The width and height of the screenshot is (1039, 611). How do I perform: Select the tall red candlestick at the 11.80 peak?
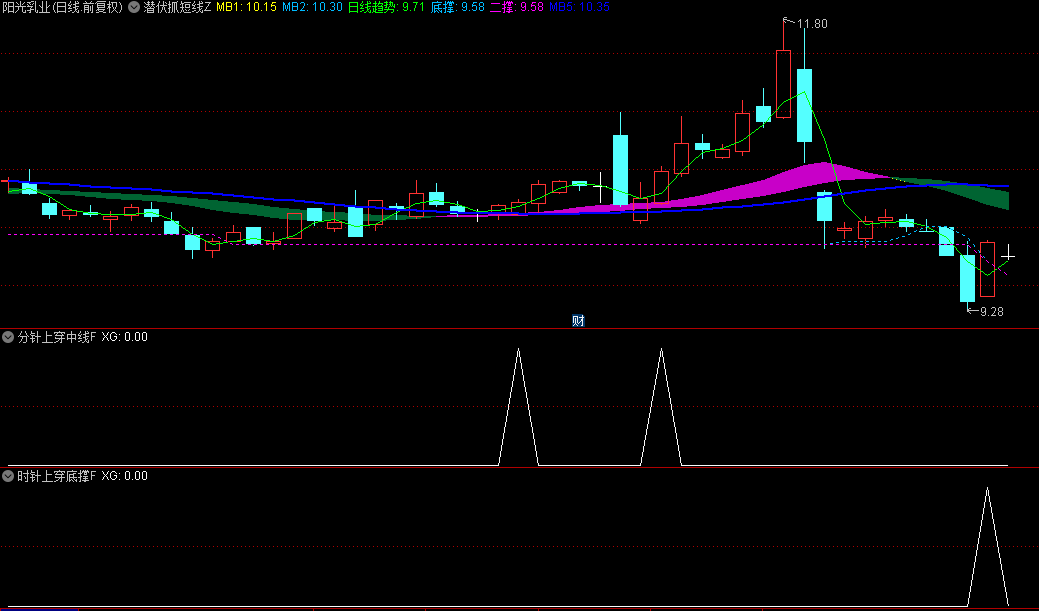(x=783, y=84)
